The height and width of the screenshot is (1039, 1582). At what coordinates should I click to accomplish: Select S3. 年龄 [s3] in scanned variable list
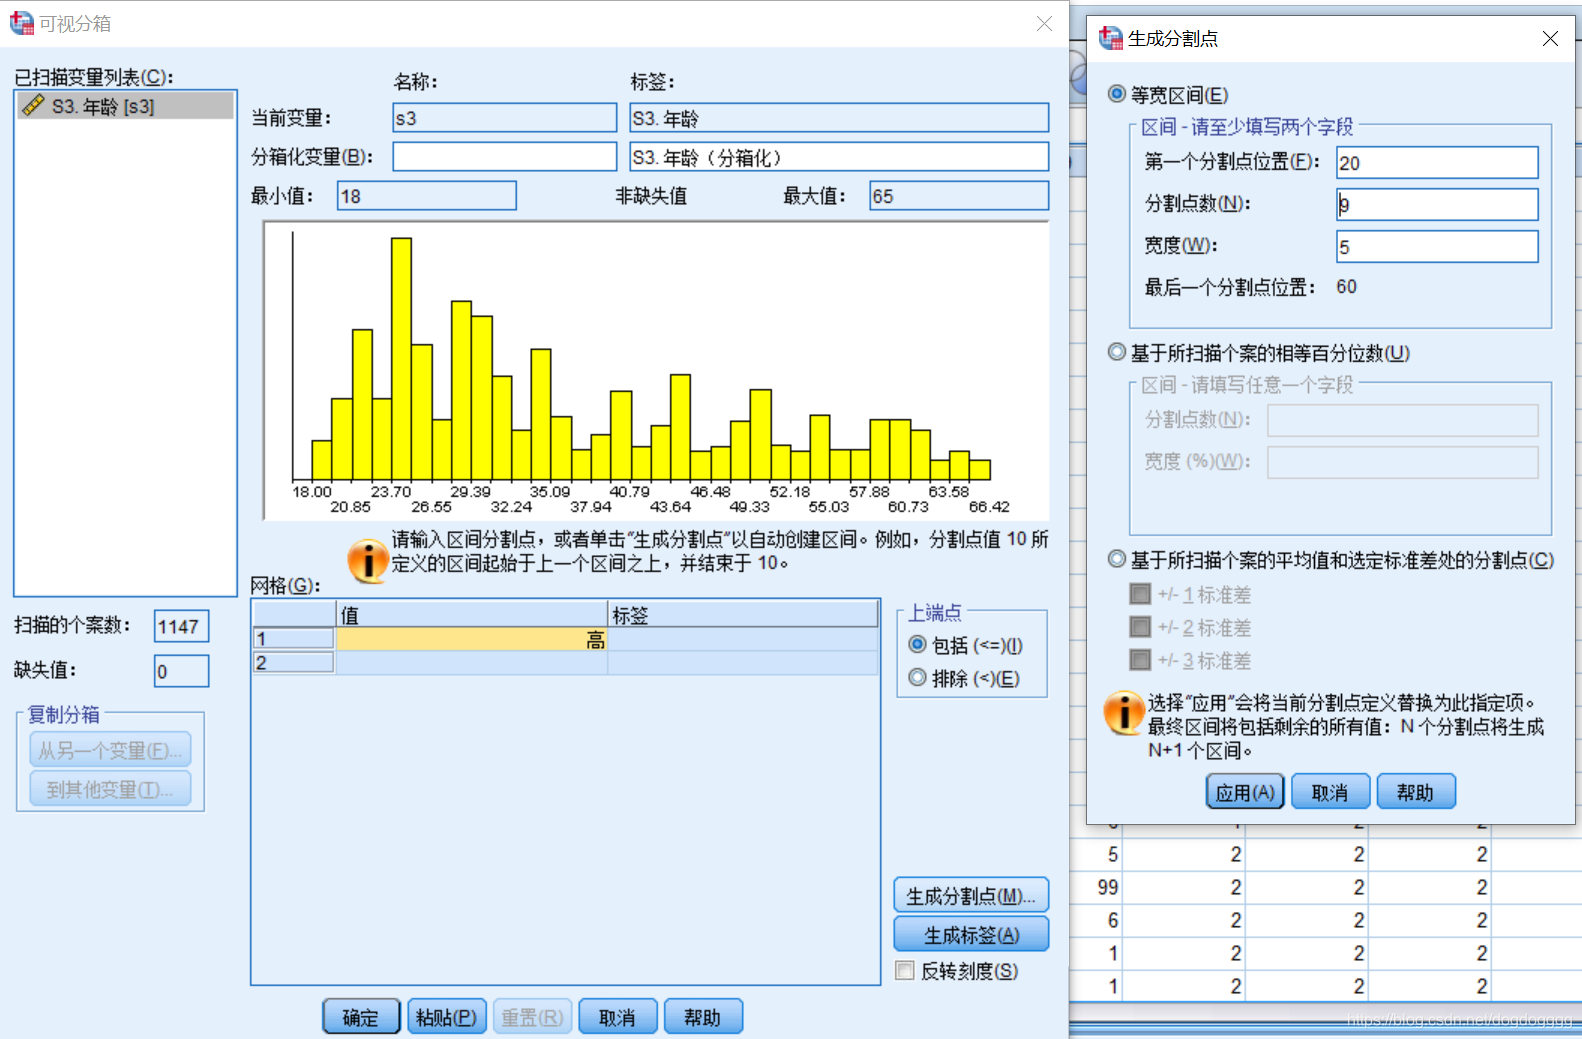tap(125, 105)
